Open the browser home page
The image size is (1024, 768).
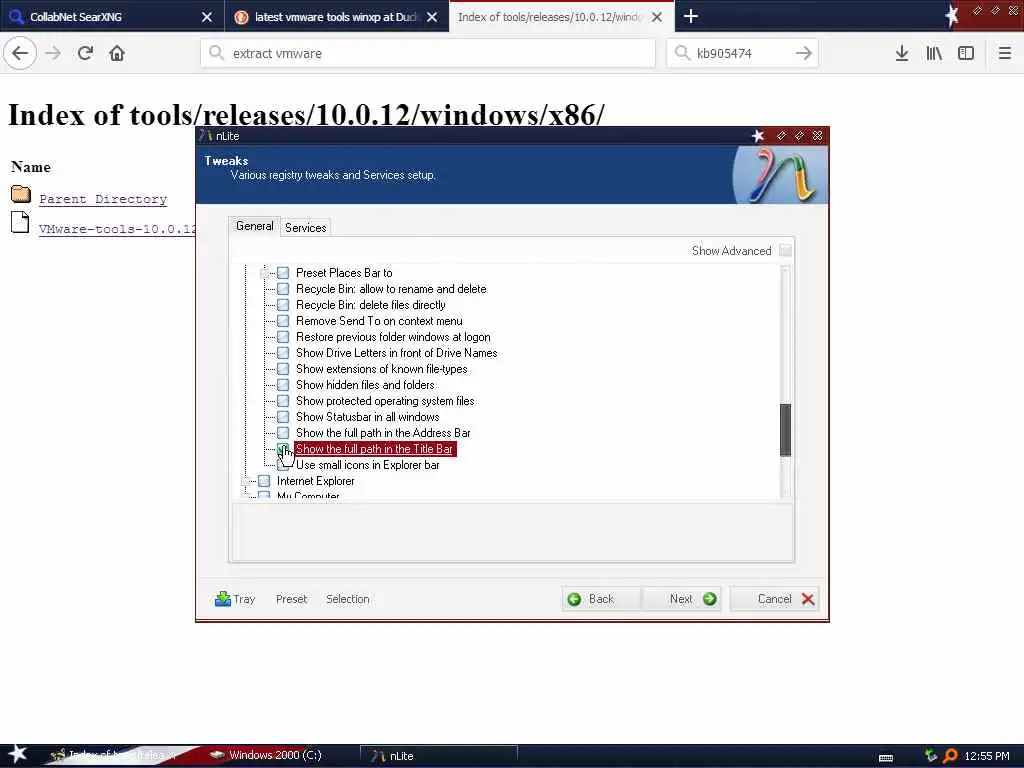[117, 53]
